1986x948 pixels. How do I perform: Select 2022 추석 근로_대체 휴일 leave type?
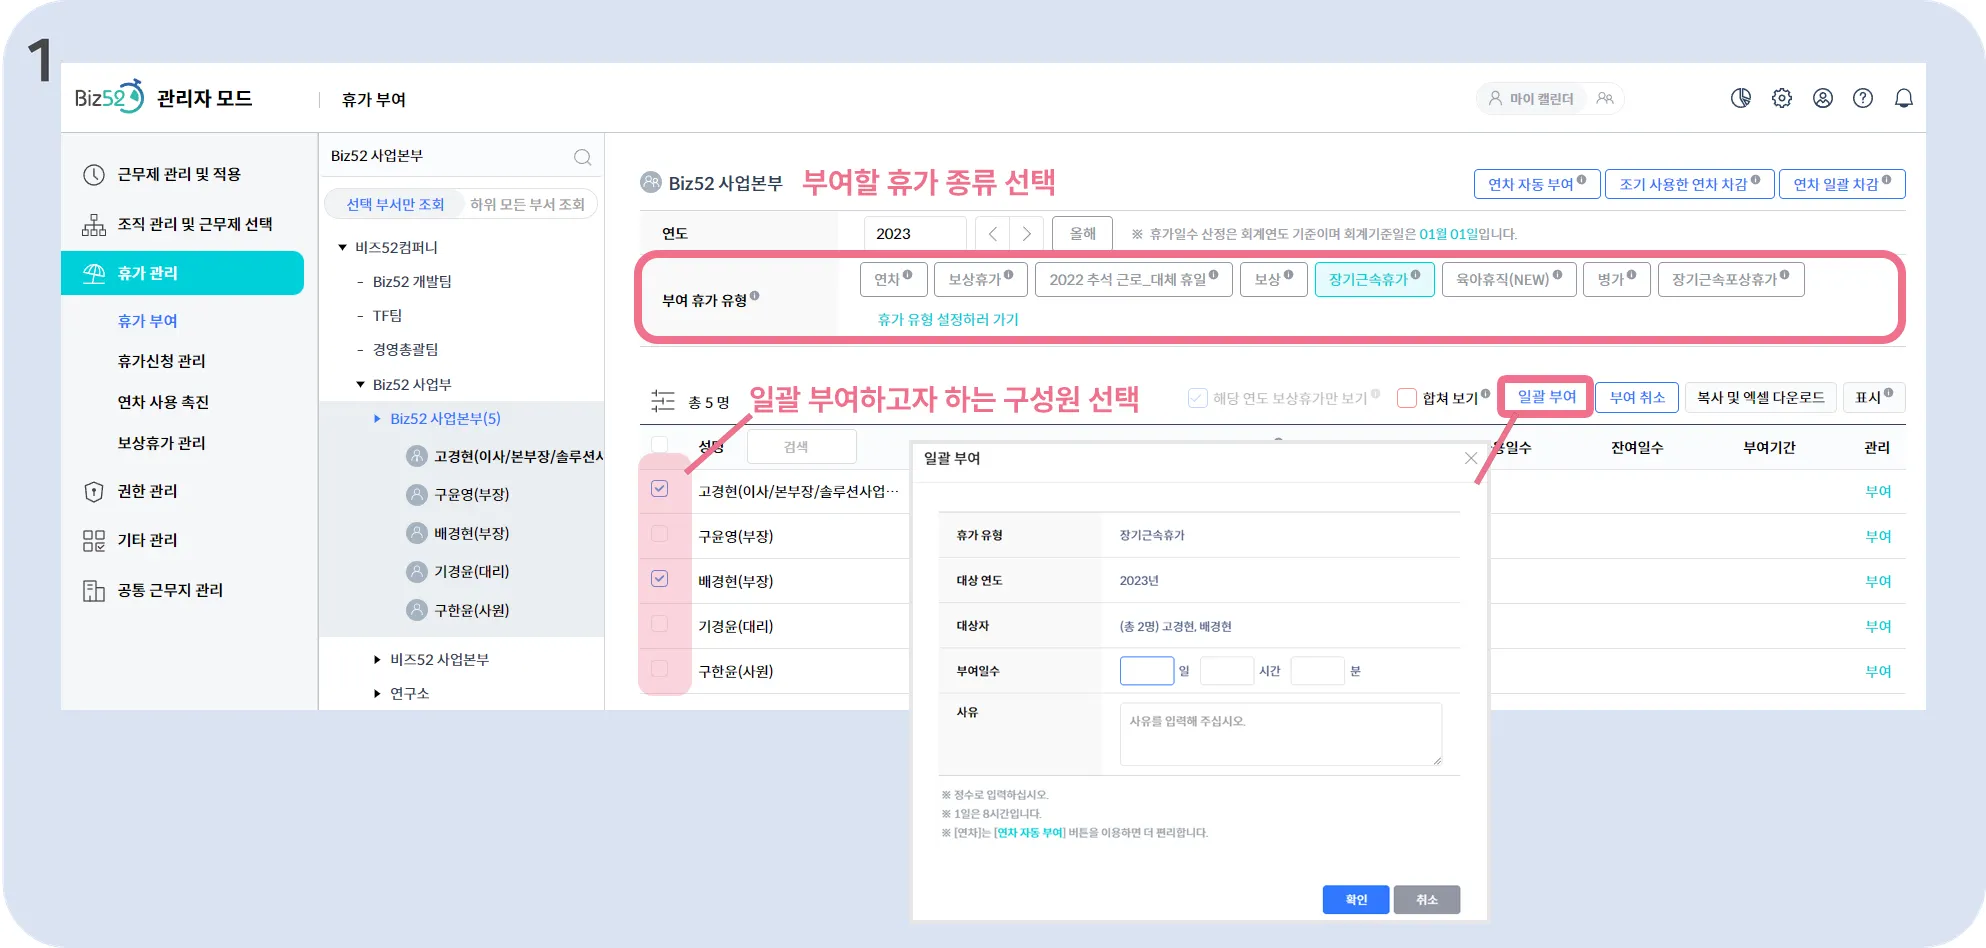1134,279
